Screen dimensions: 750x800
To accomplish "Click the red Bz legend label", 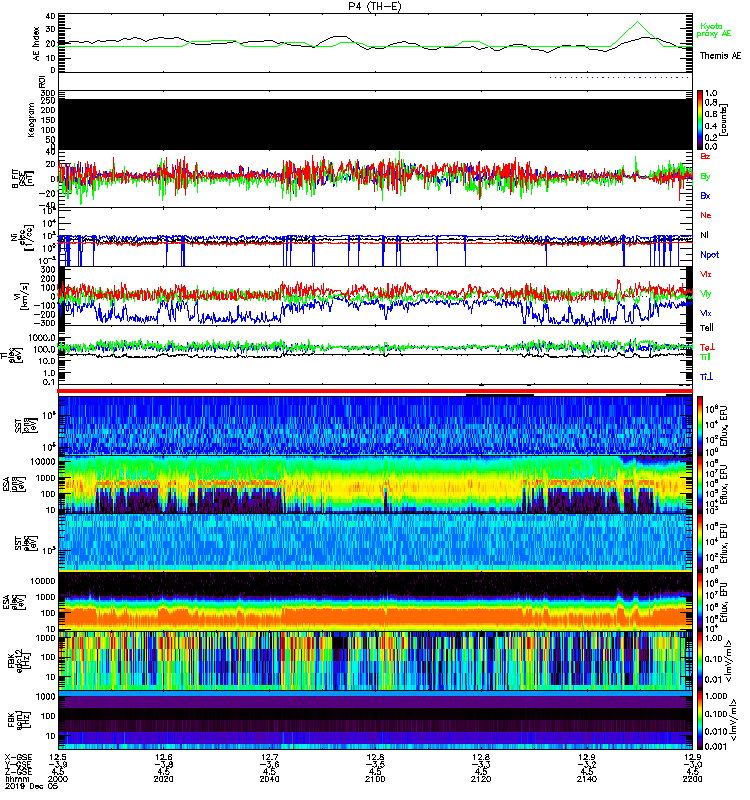I will (705, 156).
